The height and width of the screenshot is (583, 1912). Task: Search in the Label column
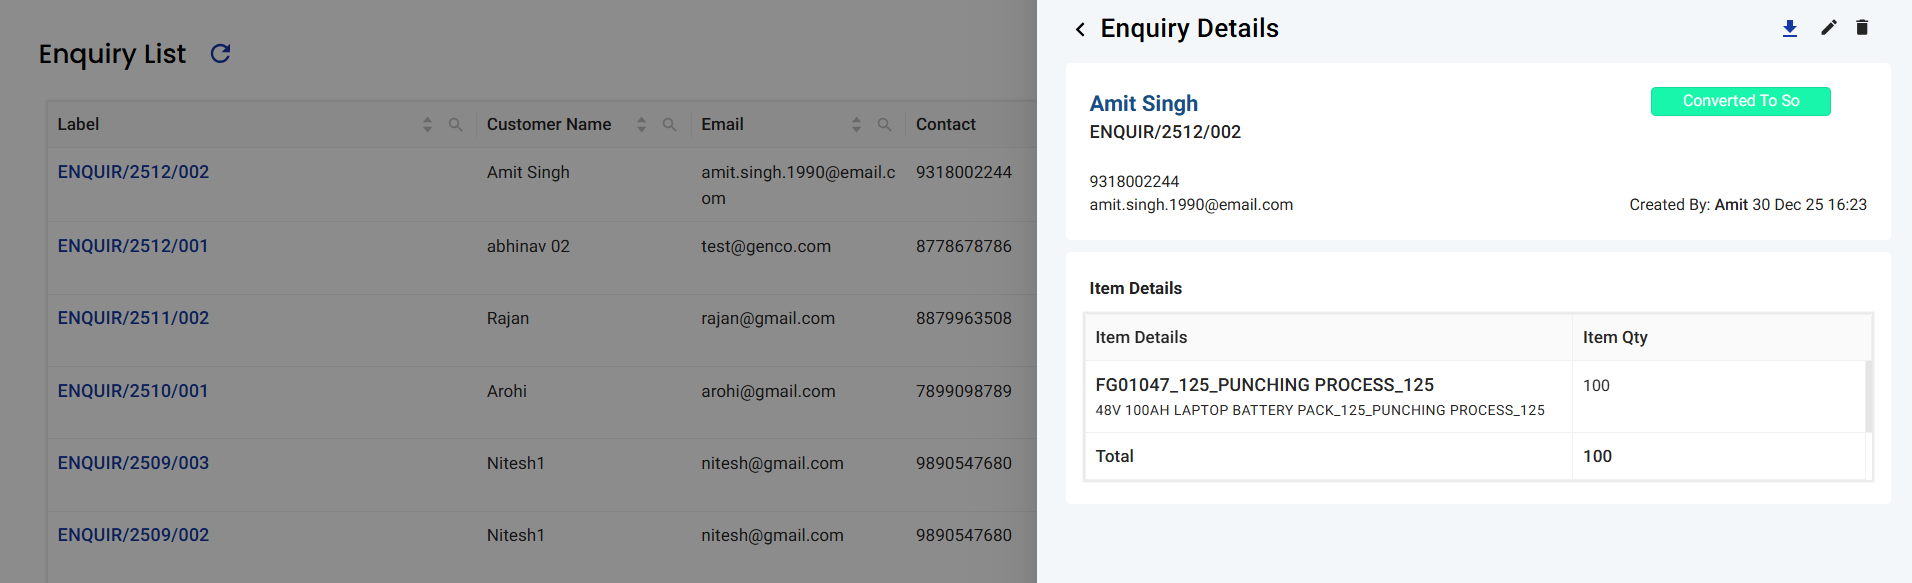point(455,125)
